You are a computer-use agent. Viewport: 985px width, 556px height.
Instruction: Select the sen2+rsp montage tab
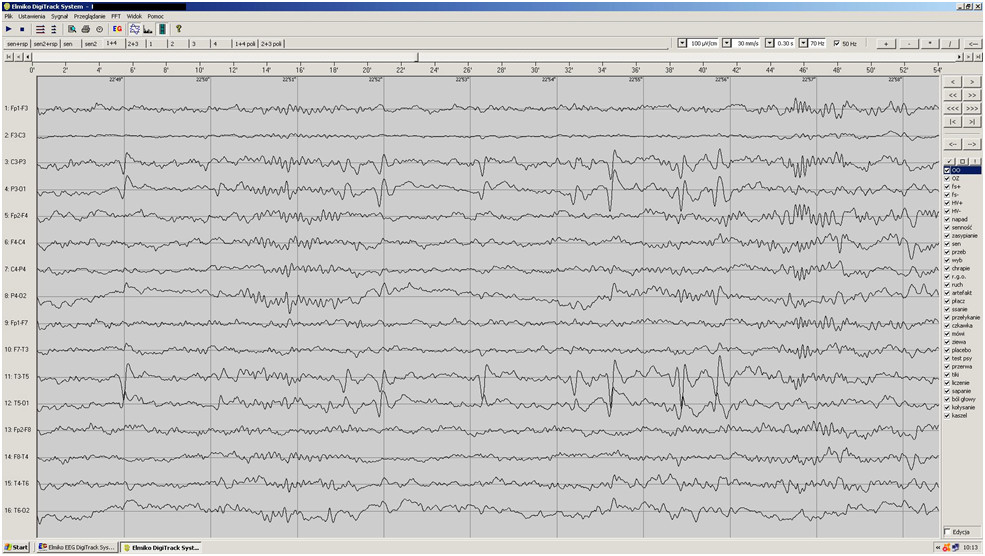[45, 44]
